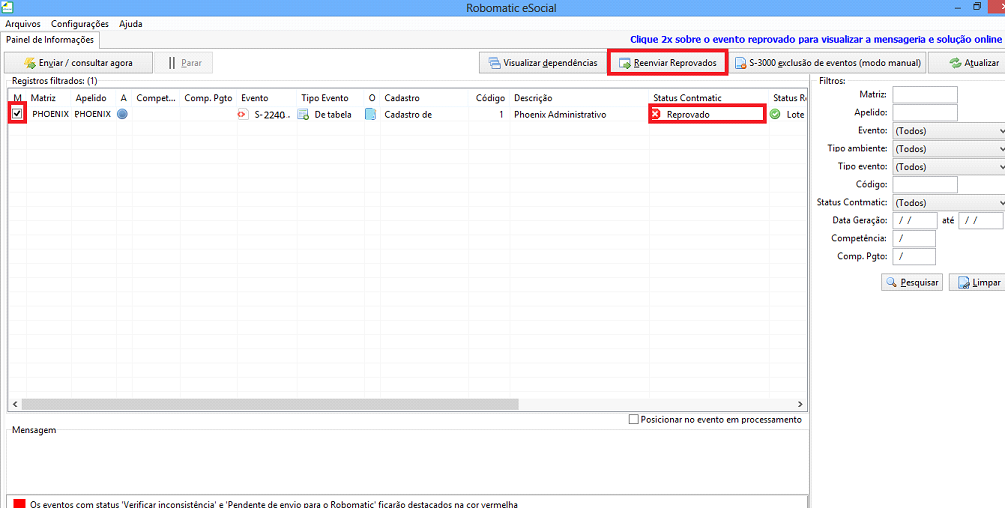The height and width of the screenshot is (508, 1005).
Task: Click the Parar button
Action: [184, 63]
